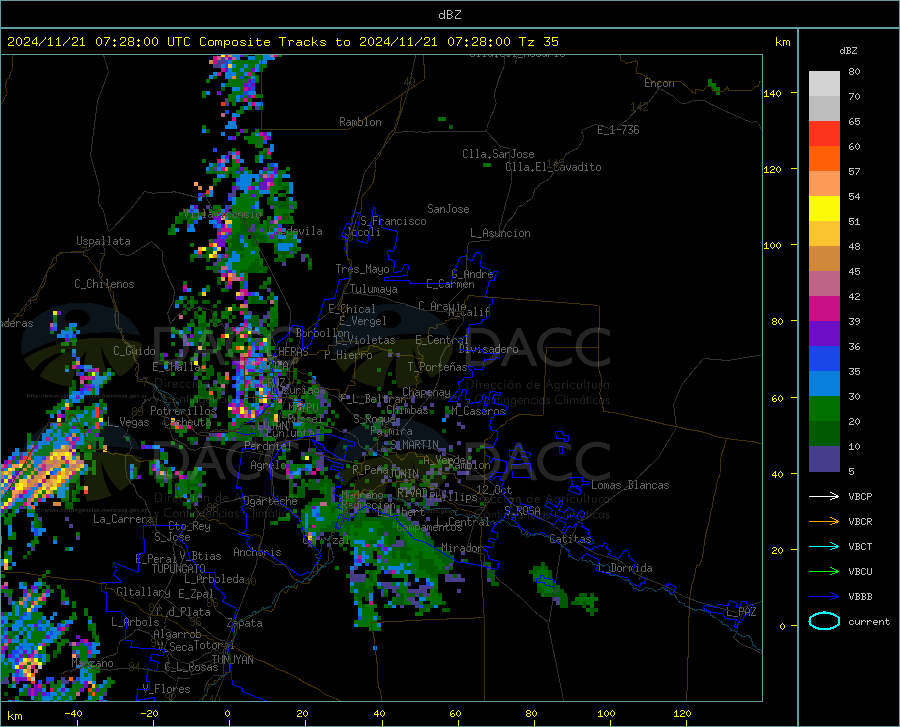Viewport: 900px width, 727px height.
Task: Click the Lomas_Blancas map label
Action: point(630,485)
